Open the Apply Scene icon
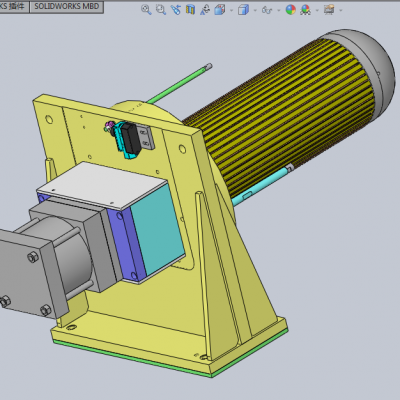Viewport: 400px width, 400px height. coord(305,10)
